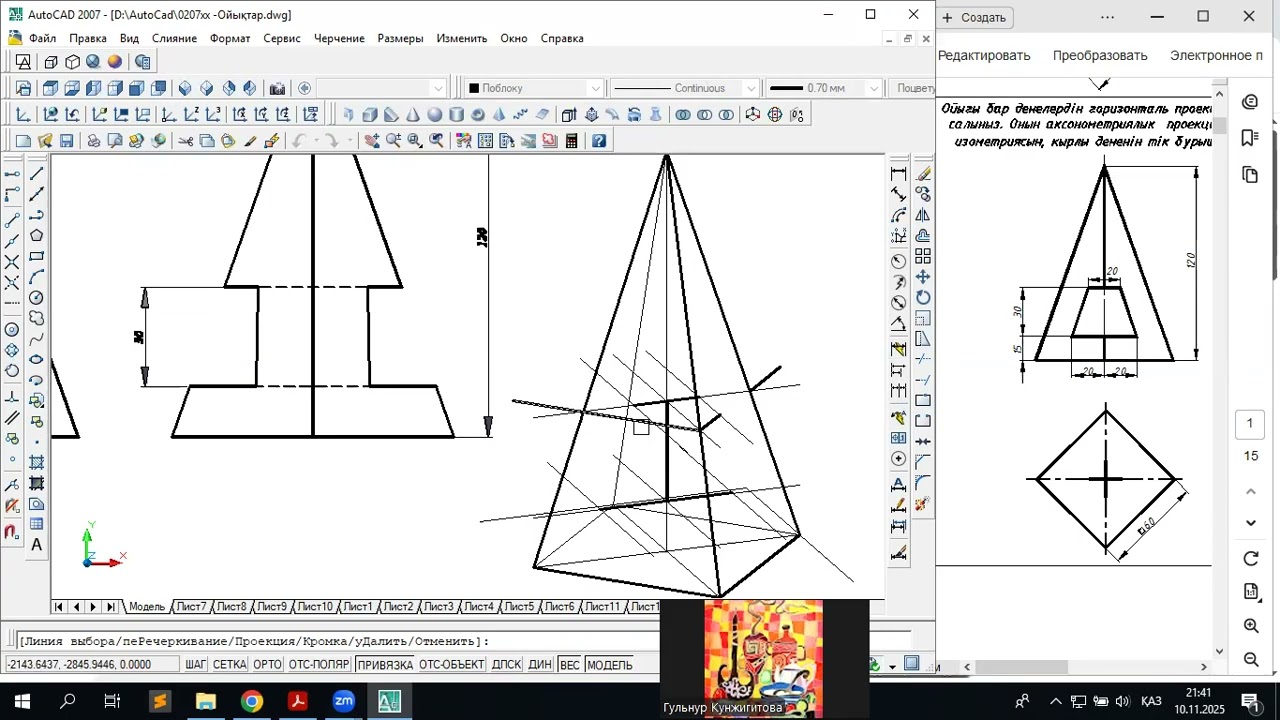Screen dimensions: 1280x720
Task: Open the Quick Calculator
Action: (571, 141)
